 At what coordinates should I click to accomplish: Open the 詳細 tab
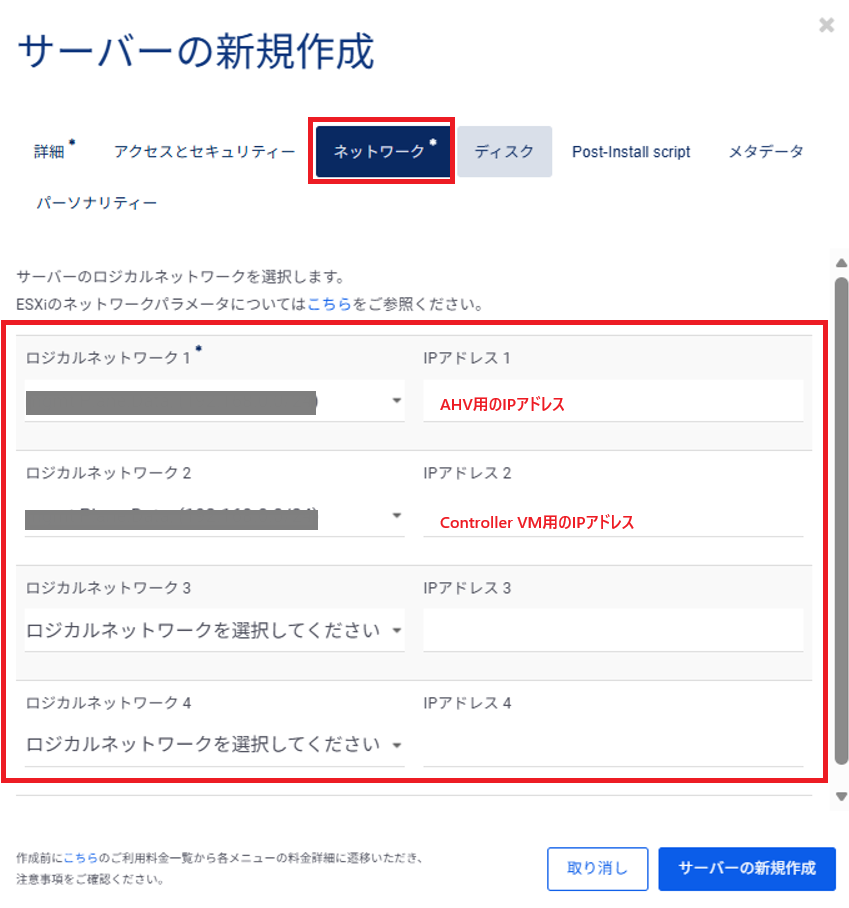(50, 152)
